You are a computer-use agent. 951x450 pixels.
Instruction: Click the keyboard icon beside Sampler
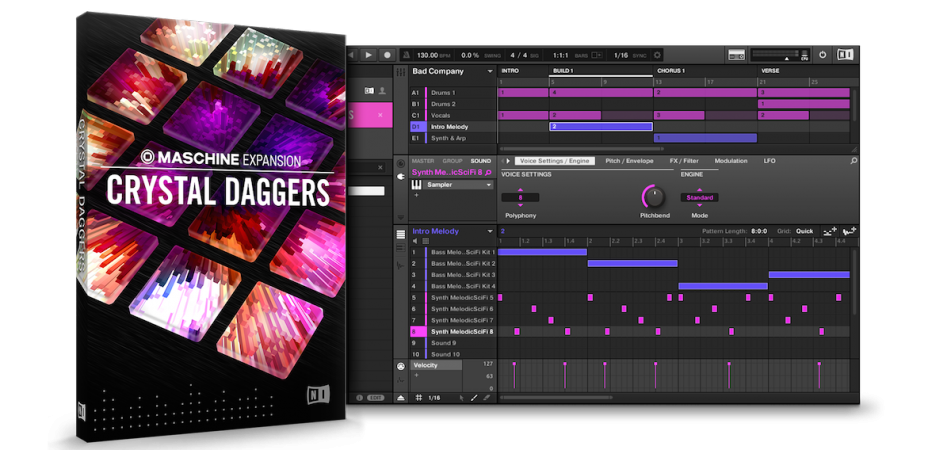[x=417, y=185]
